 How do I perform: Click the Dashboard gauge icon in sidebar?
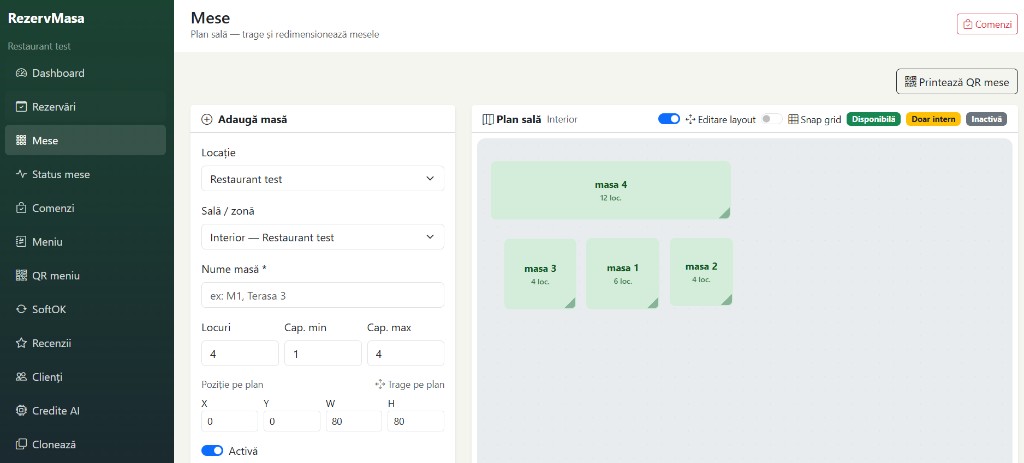point(21,73)
